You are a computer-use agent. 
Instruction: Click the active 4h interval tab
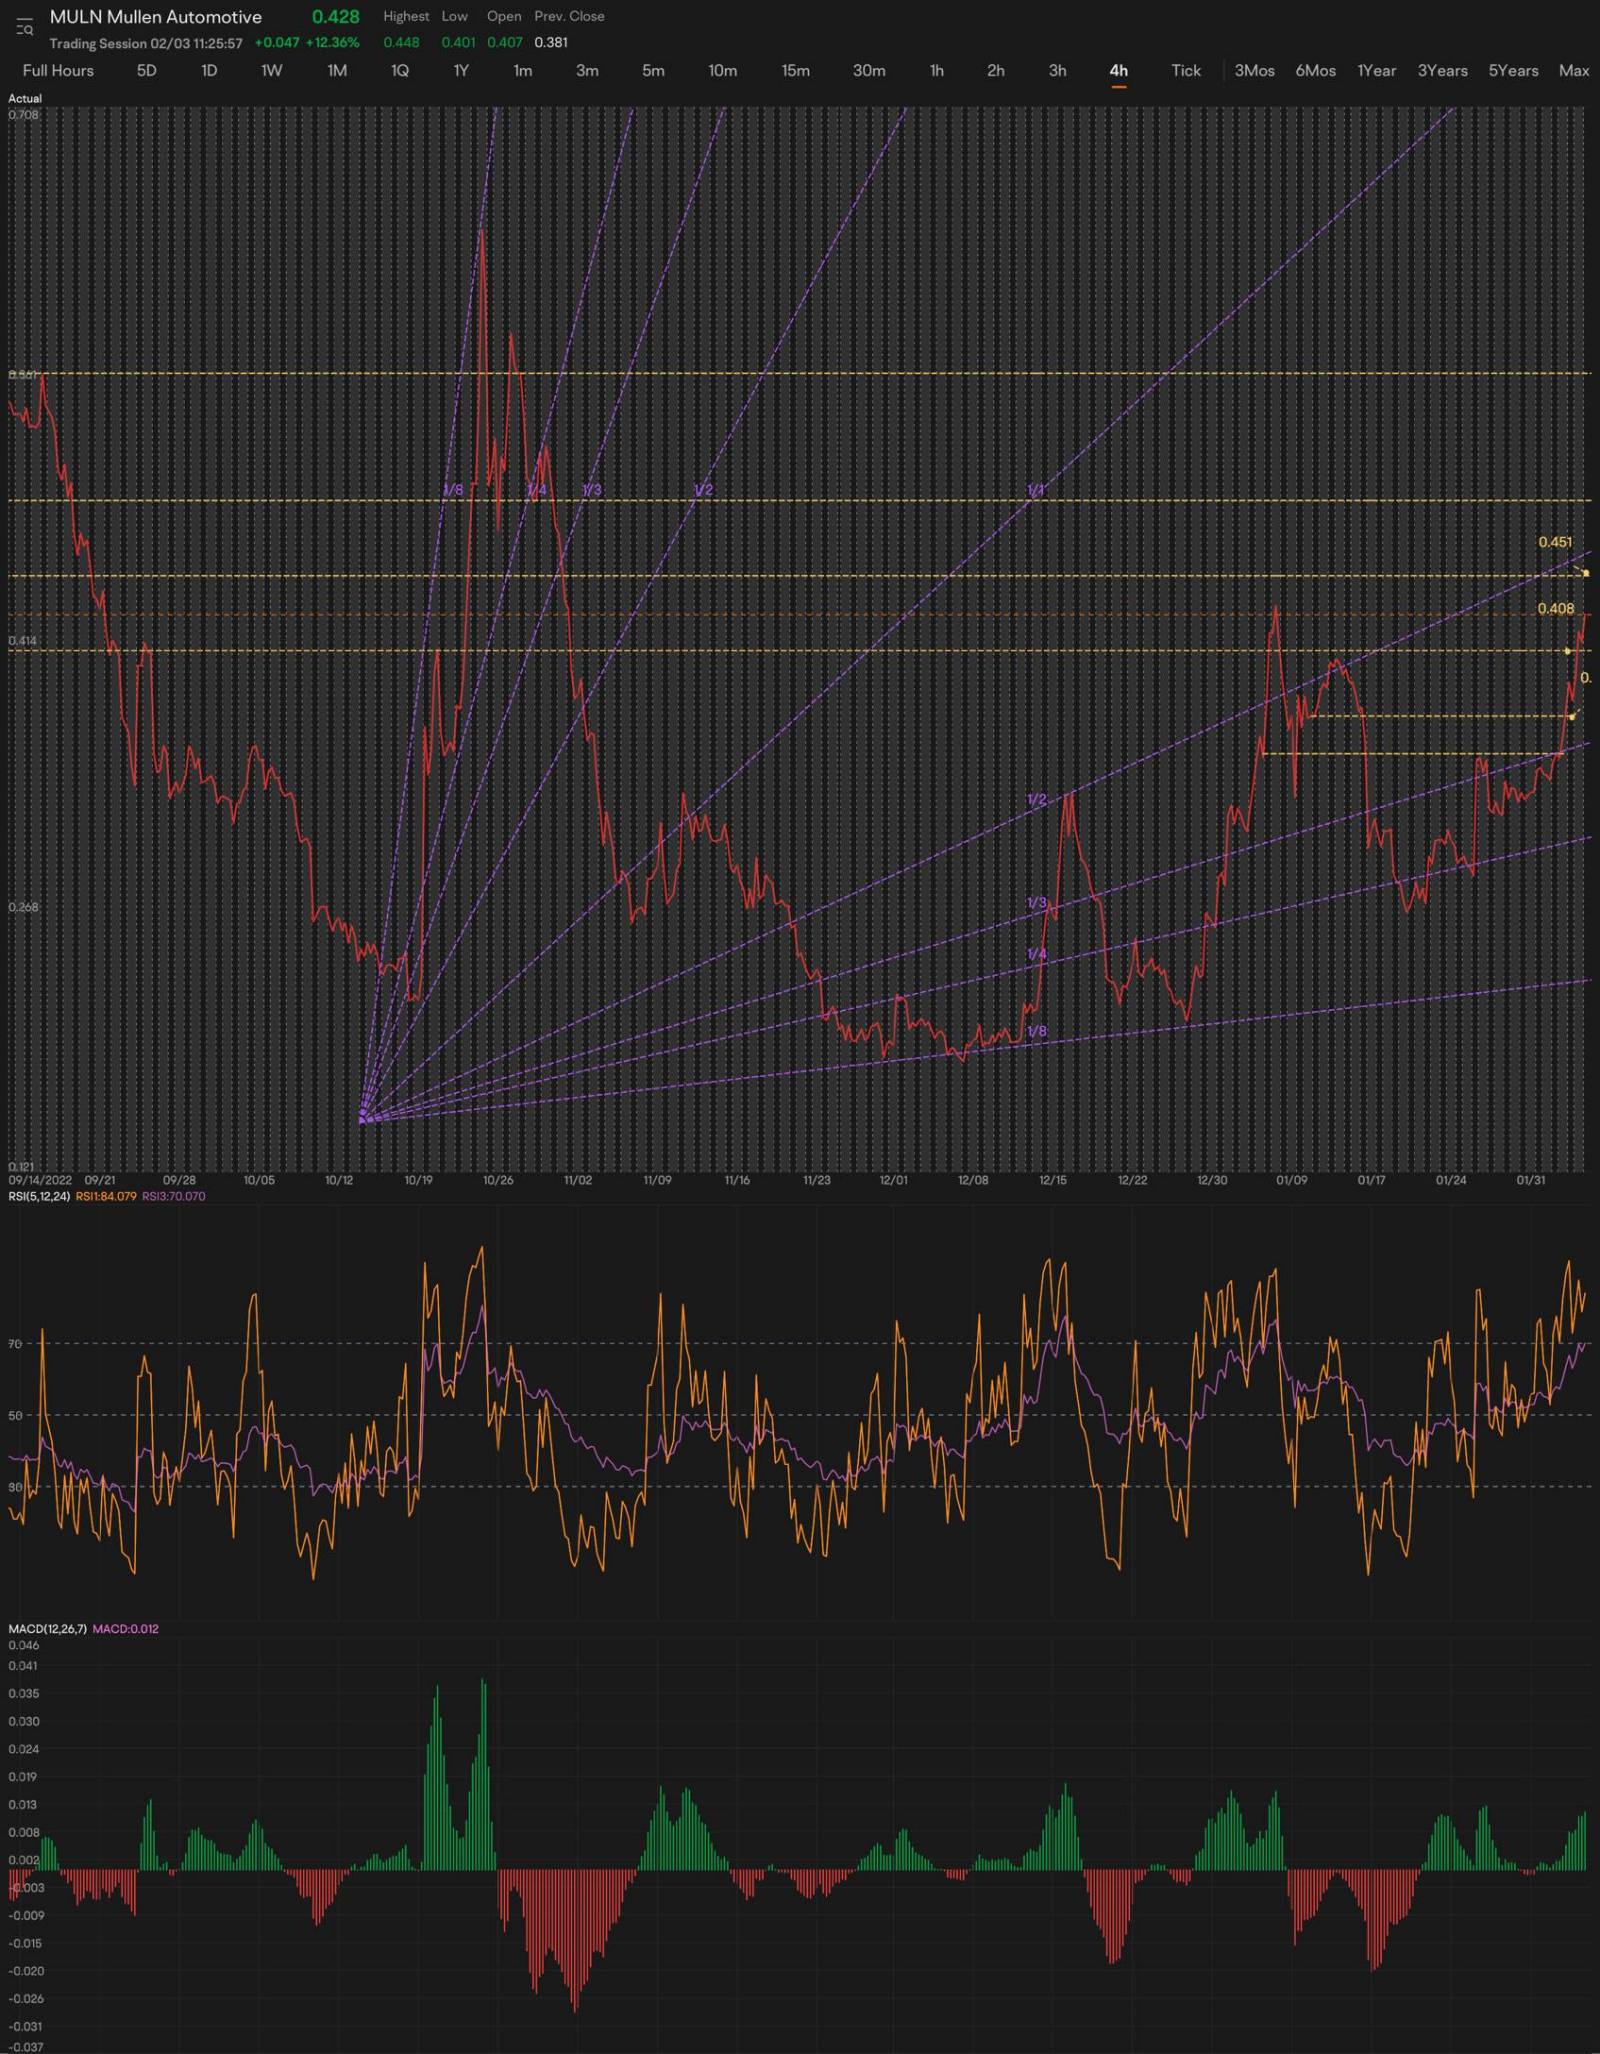1118,70
